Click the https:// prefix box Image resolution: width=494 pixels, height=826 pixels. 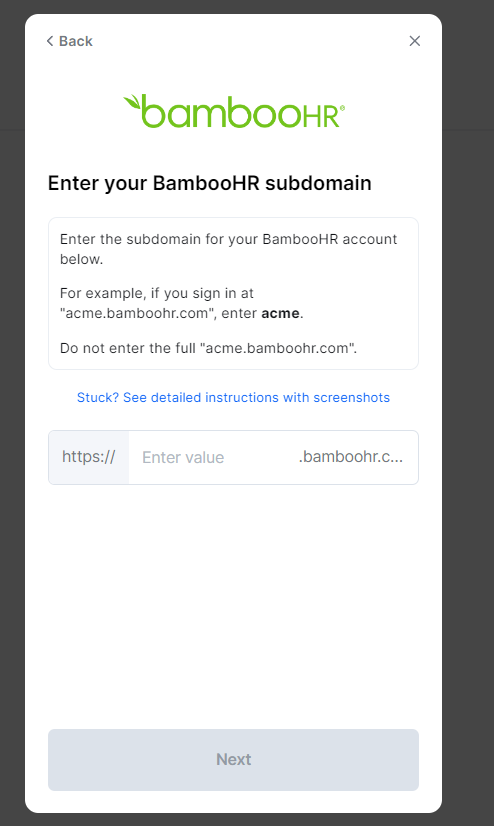(x=88, y=457)
